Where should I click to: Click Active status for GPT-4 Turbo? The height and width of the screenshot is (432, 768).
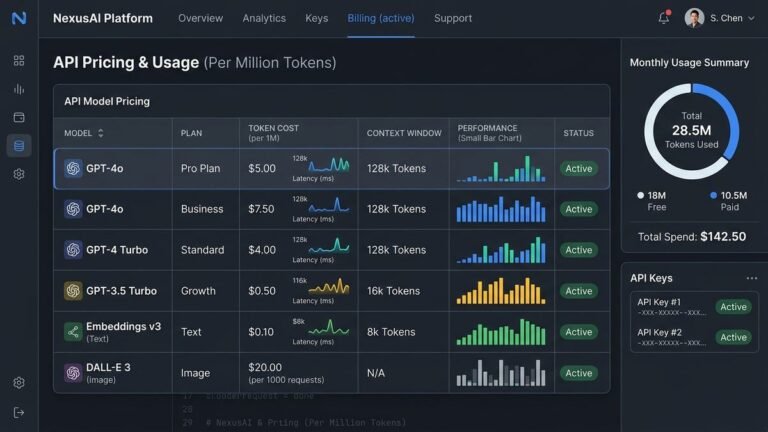tap(578, 250)
